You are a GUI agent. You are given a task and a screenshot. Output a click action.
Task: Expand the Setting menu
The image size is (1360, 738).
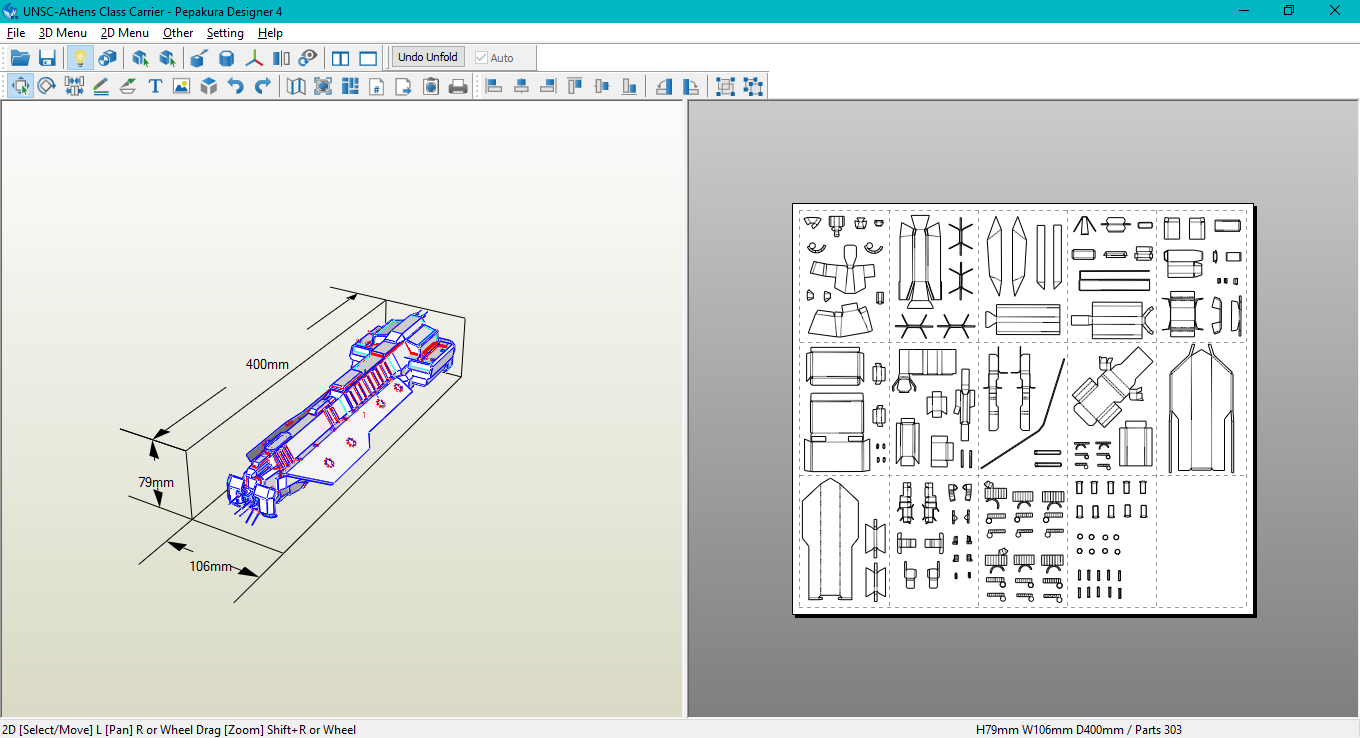225,33
